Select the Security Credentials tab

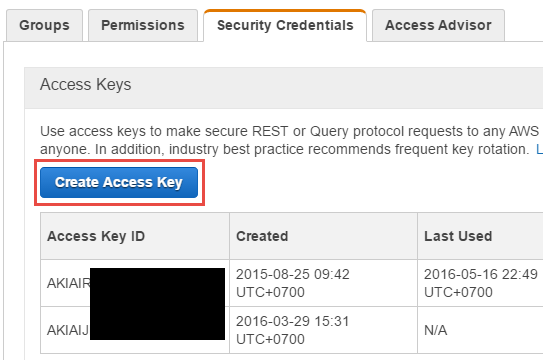(x=285, y=25)
